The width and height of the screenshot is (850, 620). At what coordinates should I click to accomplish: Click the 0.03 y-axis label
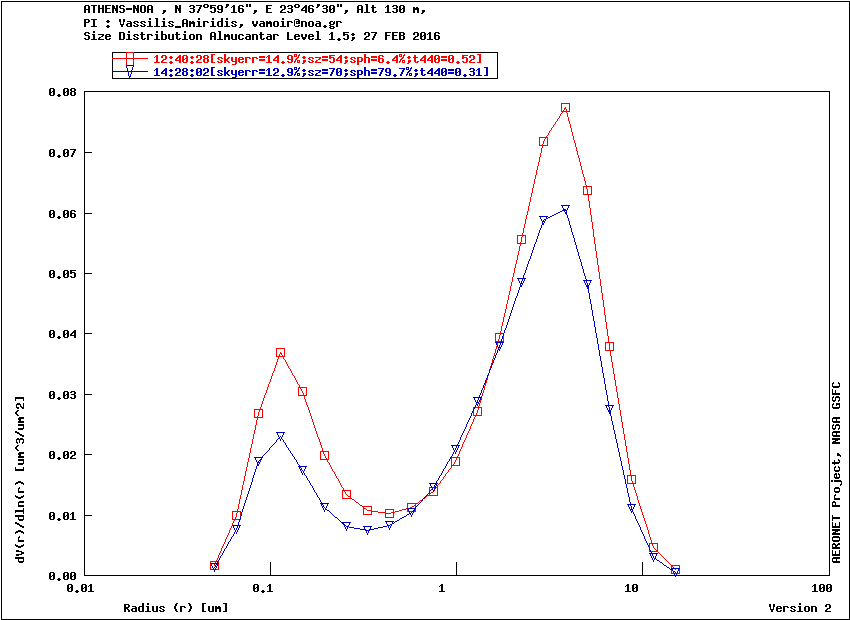click(62, 395)
